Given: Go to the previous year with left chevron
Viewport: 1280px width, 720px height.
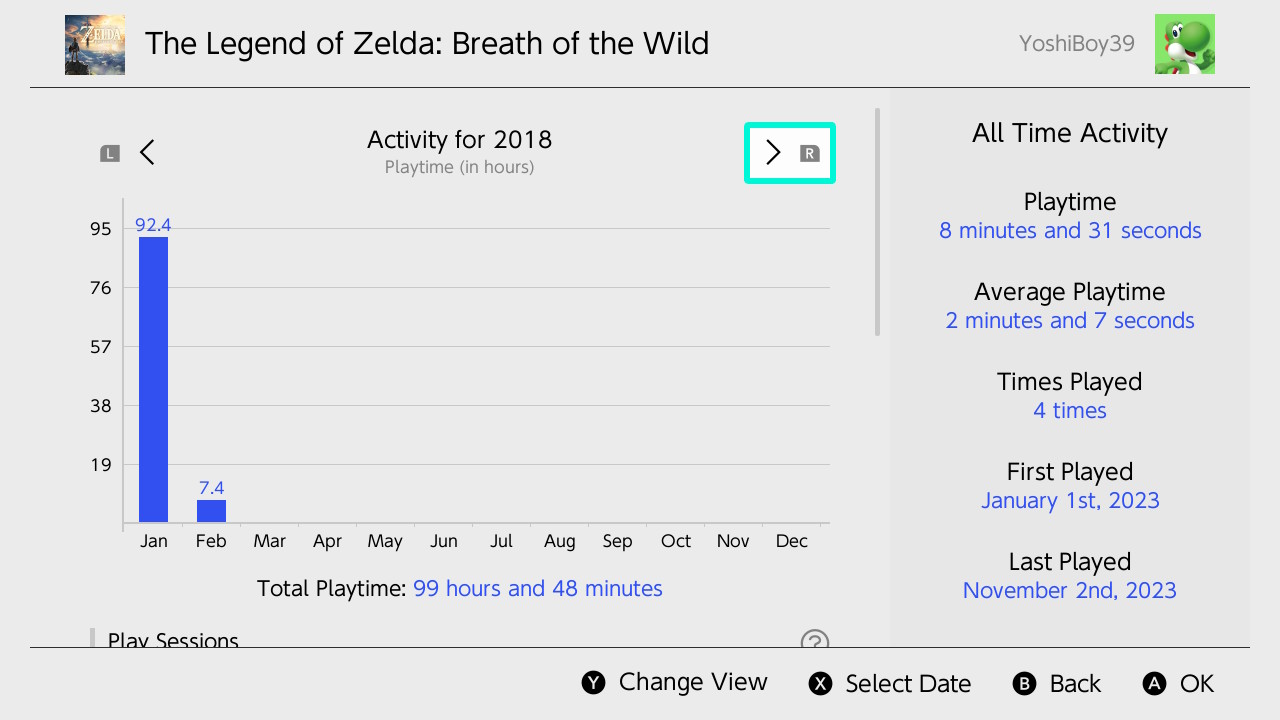Looking at the screenshot, I should coord(147,152).
